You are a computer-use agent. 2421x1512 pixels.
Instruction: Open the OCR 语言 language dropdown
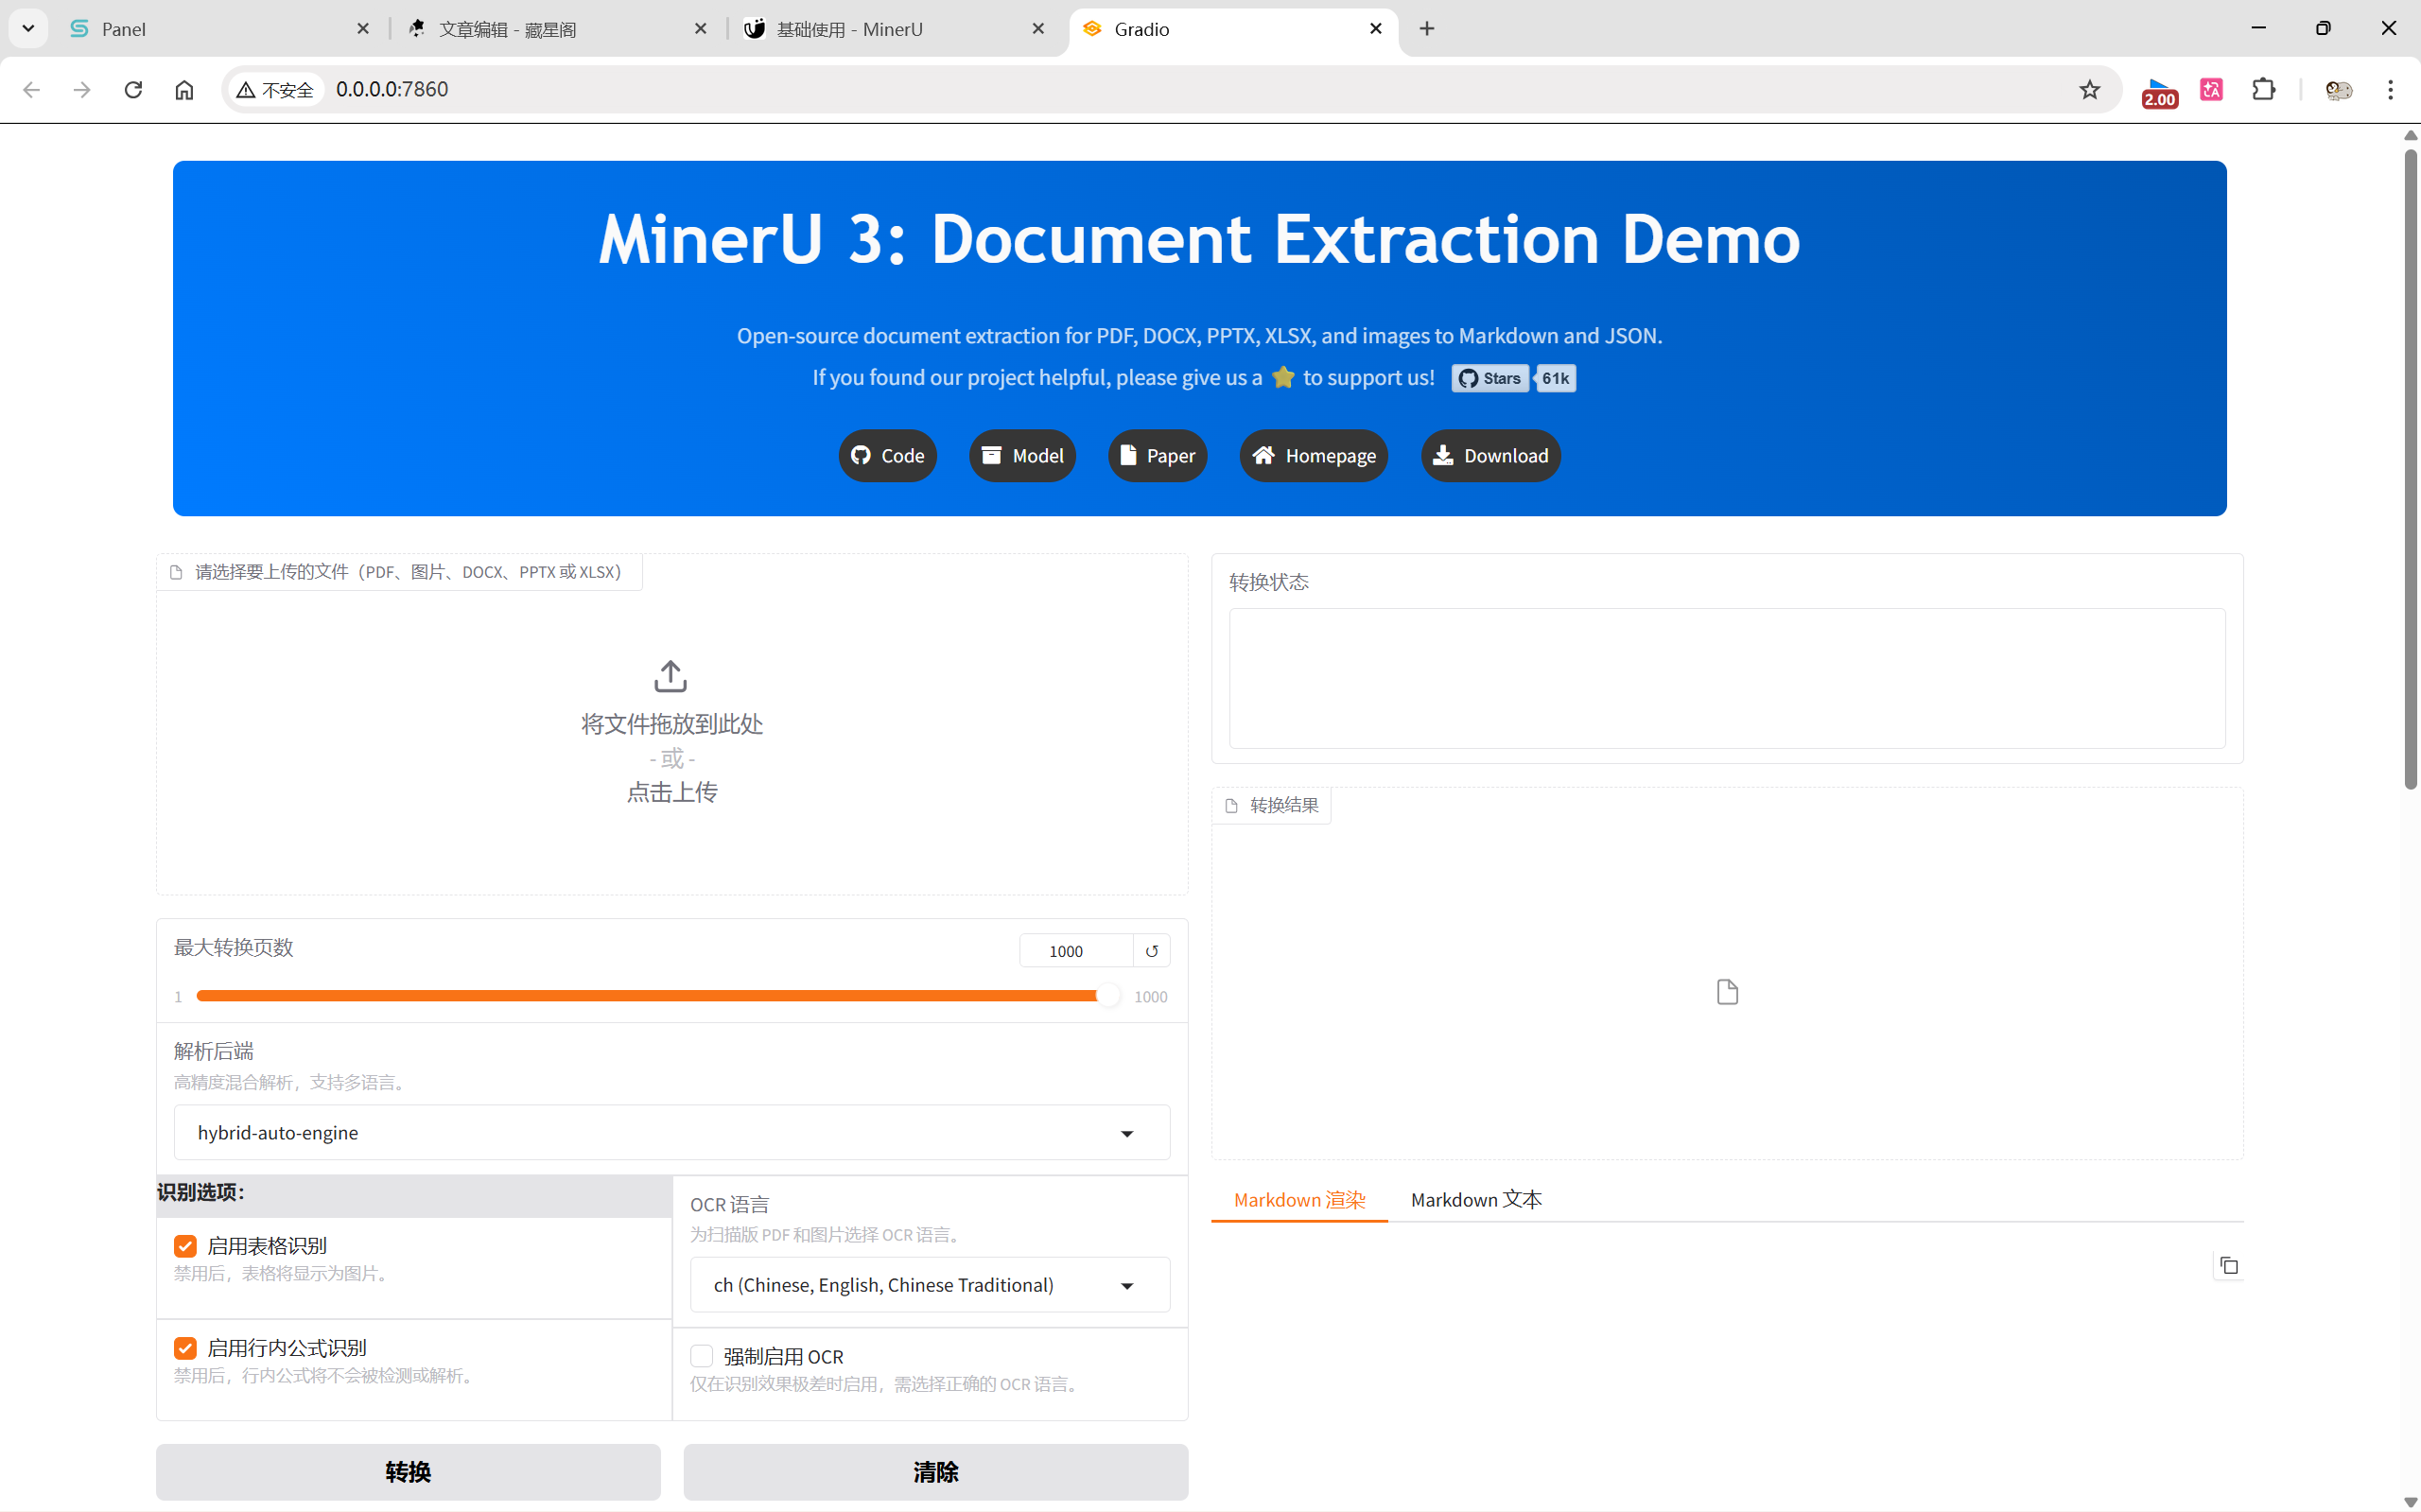pos(929,1285)
